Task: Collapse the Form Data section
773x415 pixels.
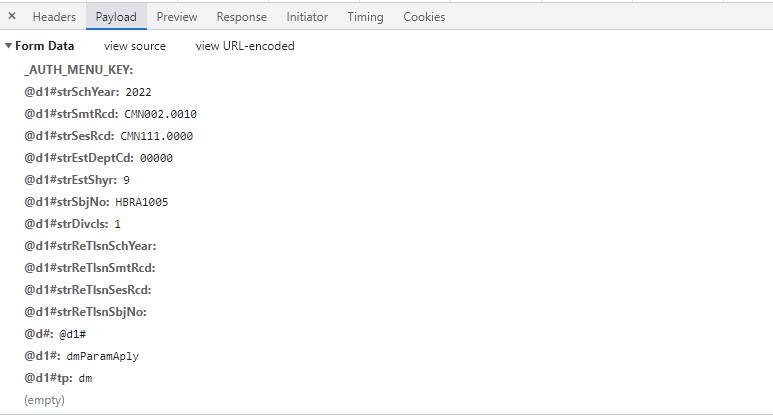Action: (8, 46)
